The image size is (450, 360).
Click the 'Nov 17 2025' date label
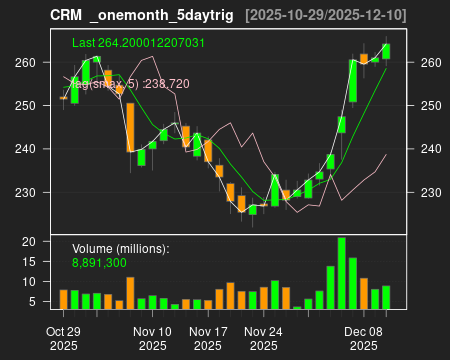pyautogui.click(x=208, y=339)
